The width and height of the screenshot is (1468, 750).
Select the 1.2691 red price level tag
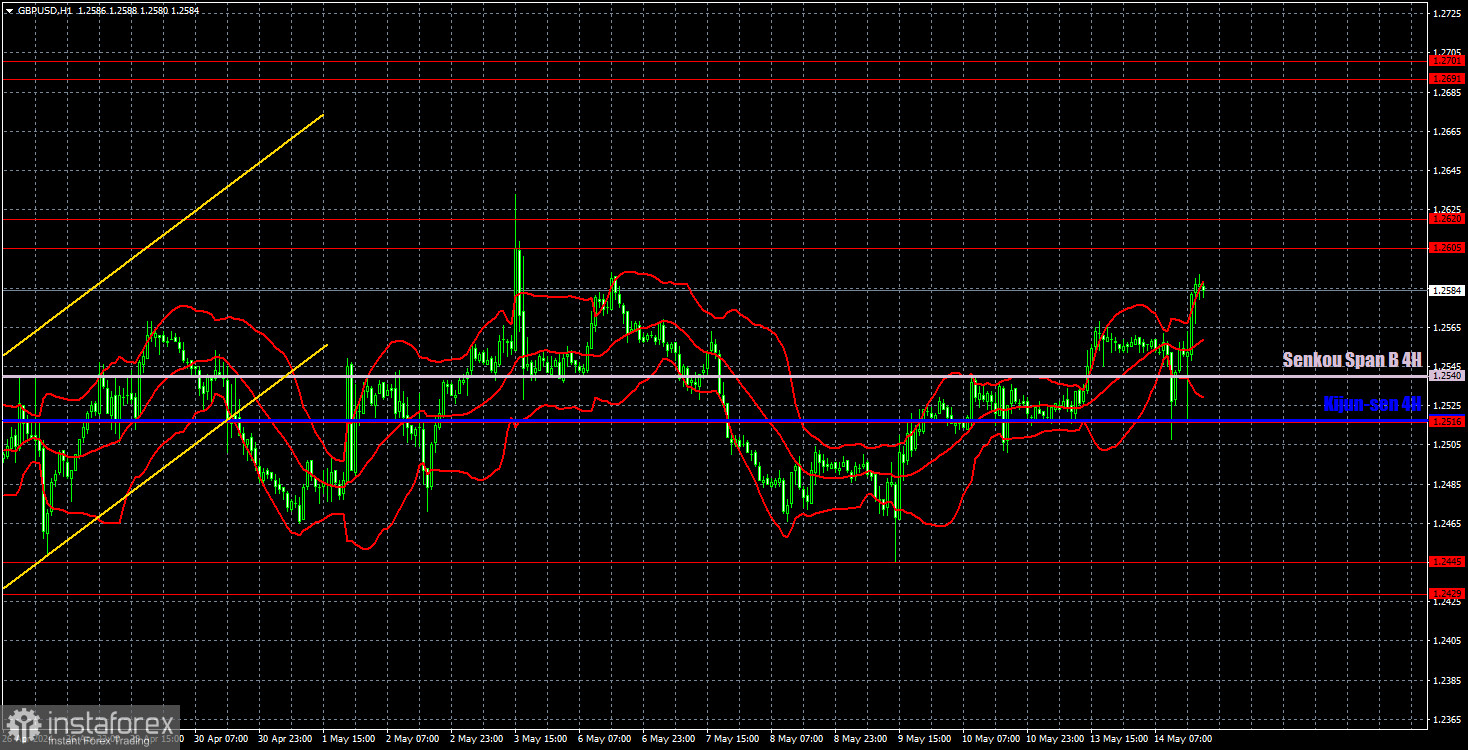(x=1447, y=78)
